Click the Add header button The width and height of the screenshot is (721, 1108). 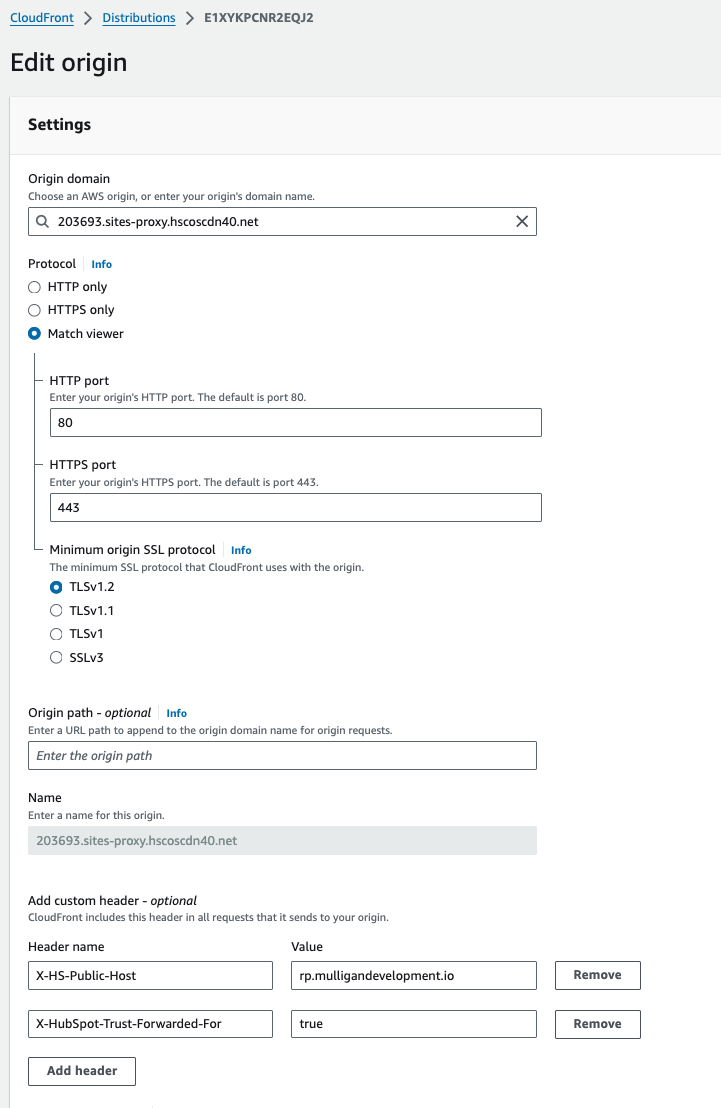pos(81,1071)
